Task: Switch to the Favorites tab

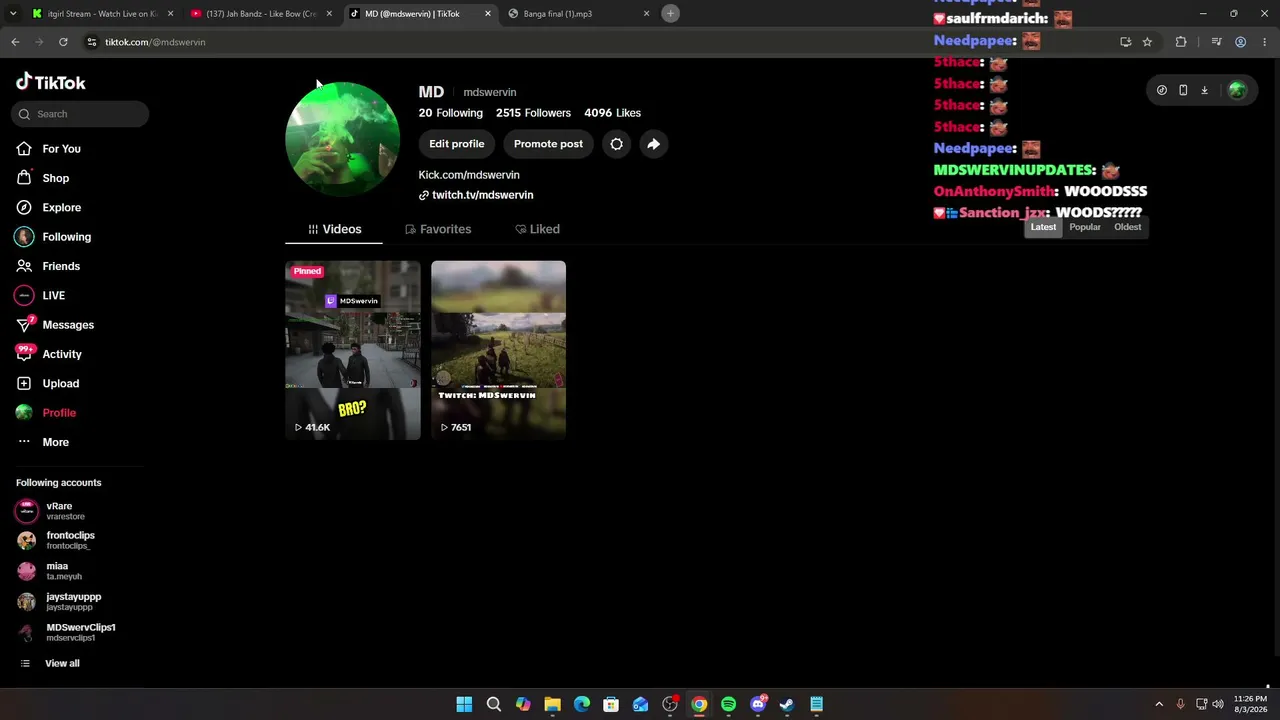Action: [x=438, y=229]
